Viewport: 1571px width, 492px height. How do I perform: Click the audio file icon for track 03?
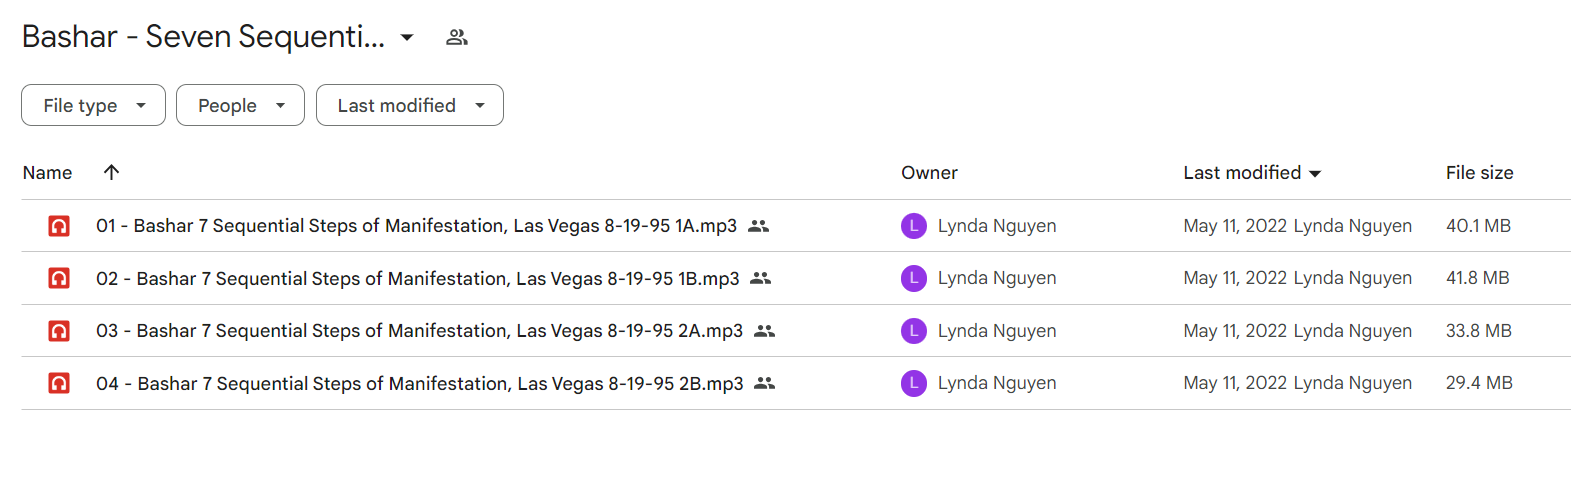click(59, 331)
